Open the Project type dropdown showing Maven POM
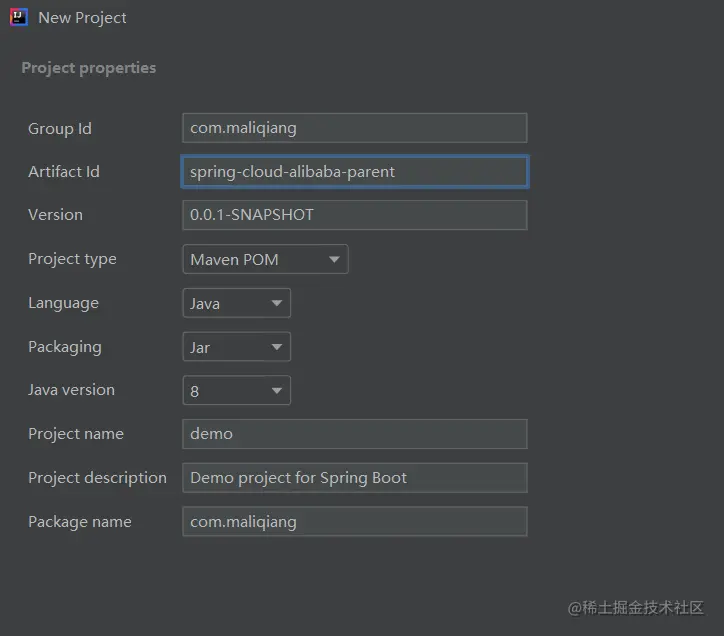 (265, 259)
